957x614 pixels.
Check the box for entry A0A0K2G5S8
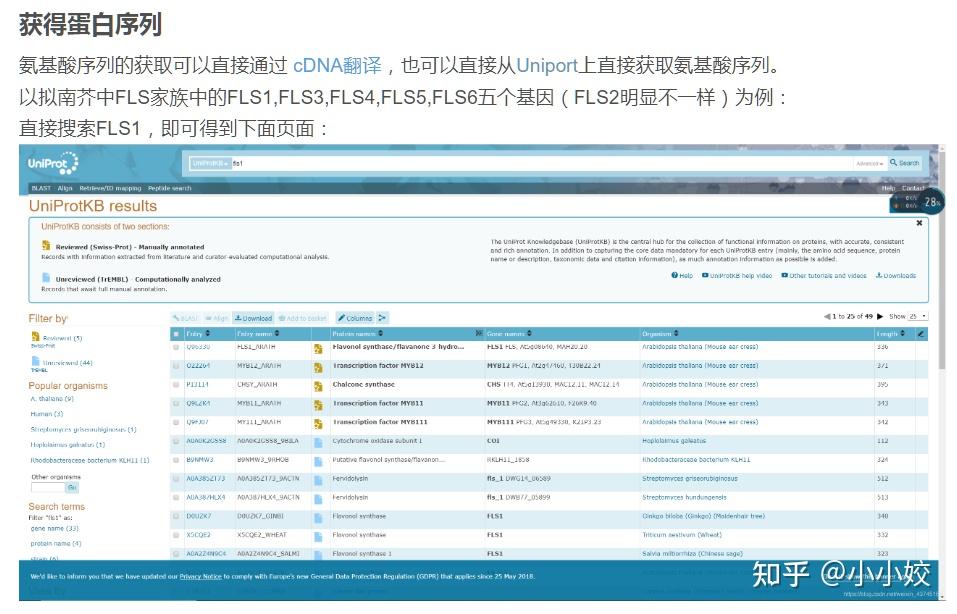(176, 441)
